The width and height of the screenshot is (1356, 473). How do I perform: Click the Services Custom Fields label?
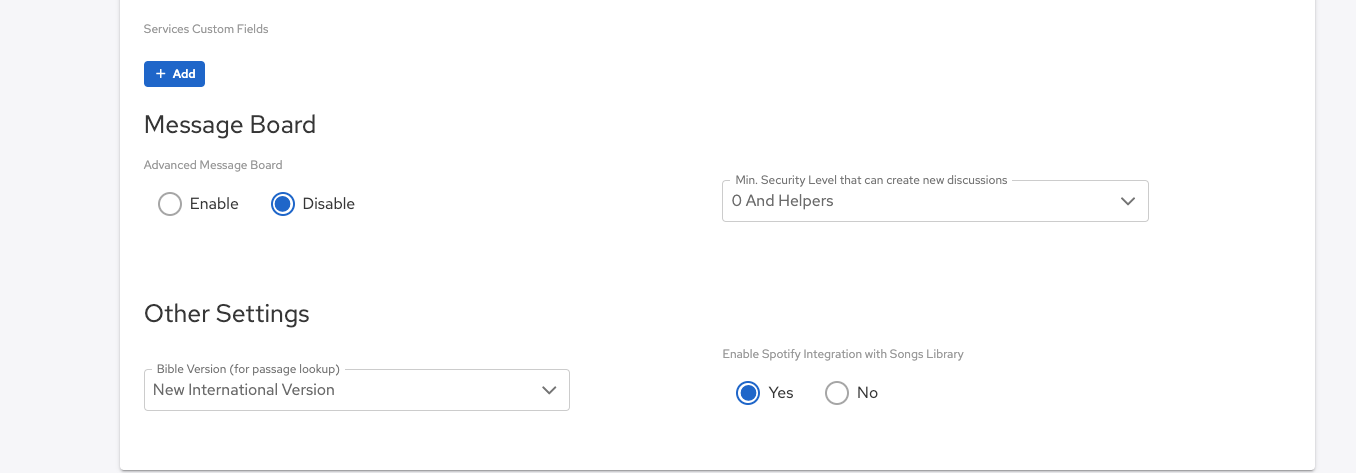[206, 29]
